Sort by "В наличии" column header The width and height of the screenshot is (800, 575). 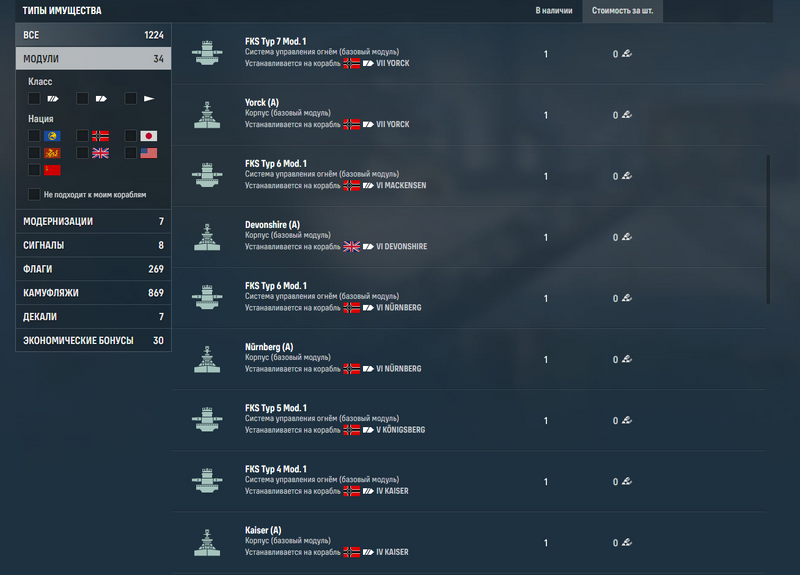coord(554,11)
